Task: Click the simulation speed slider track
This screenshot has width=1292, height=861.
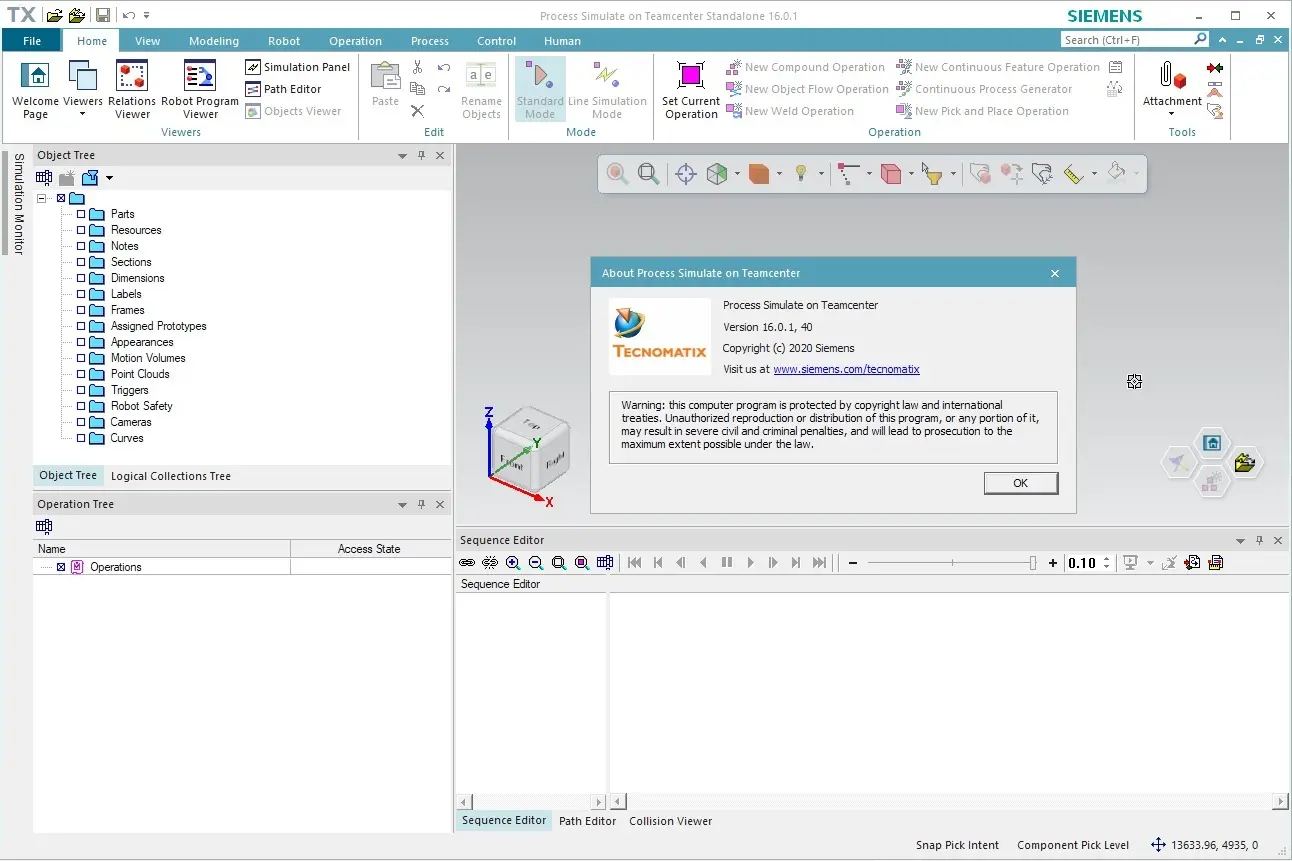Action: [x=950, y=563]
